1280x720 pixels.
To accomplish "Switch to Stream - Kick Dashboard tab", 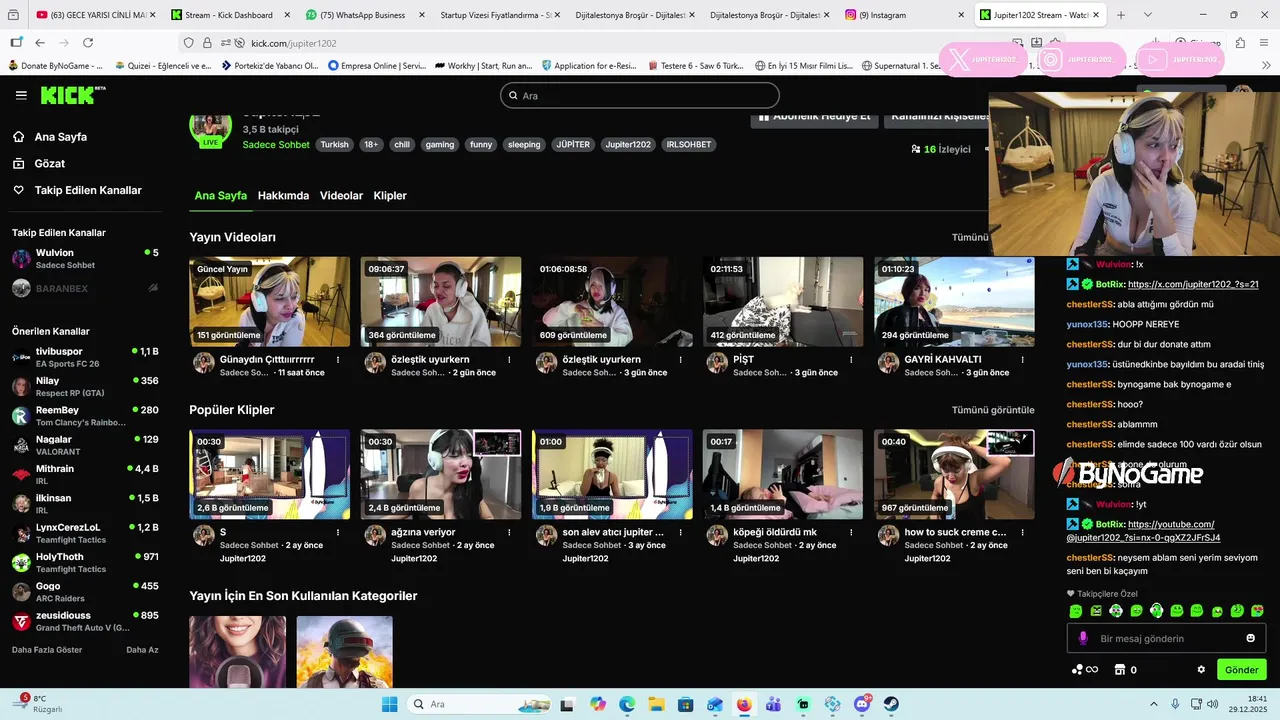I will pyautogui.click(x=229, y=15).
